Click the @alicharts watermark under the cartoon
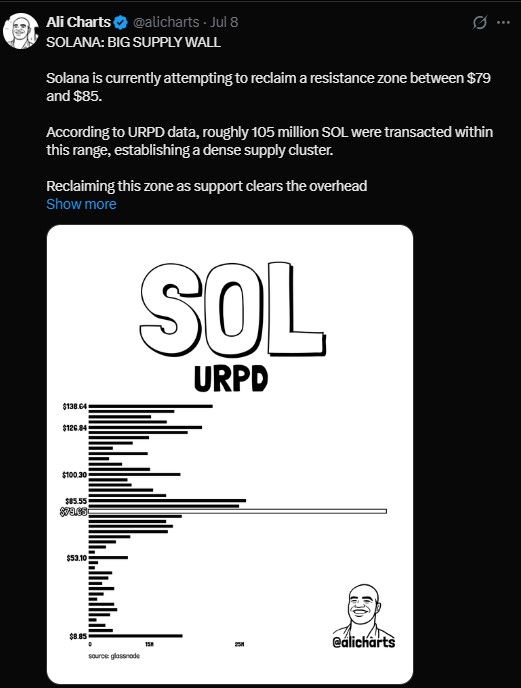 pos(363,642)
